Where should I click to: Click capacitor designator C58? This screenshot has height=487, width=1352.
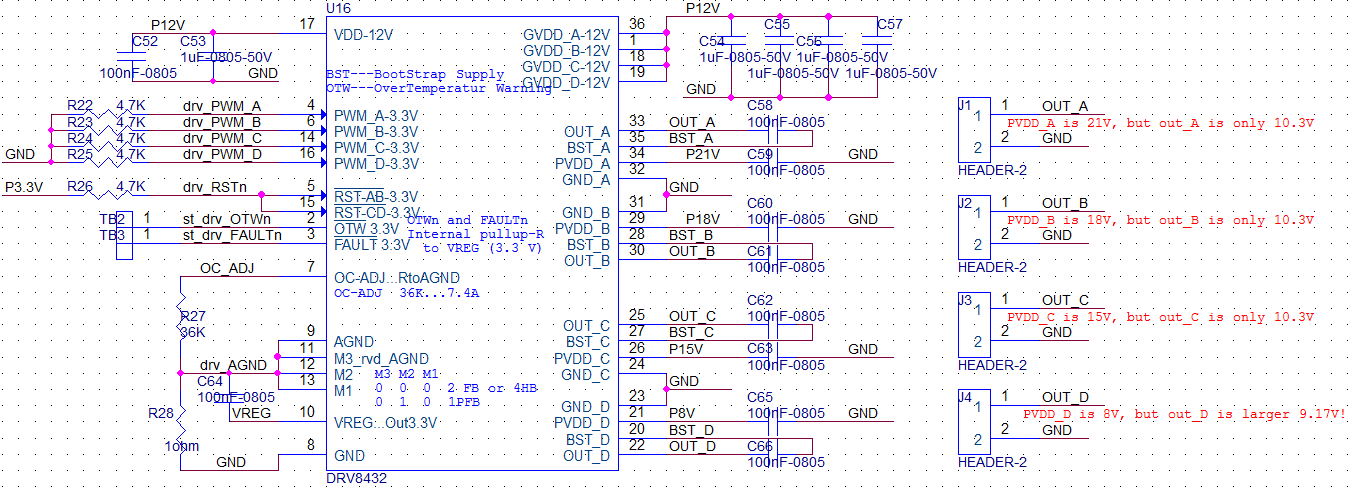(x=760, y=106)
